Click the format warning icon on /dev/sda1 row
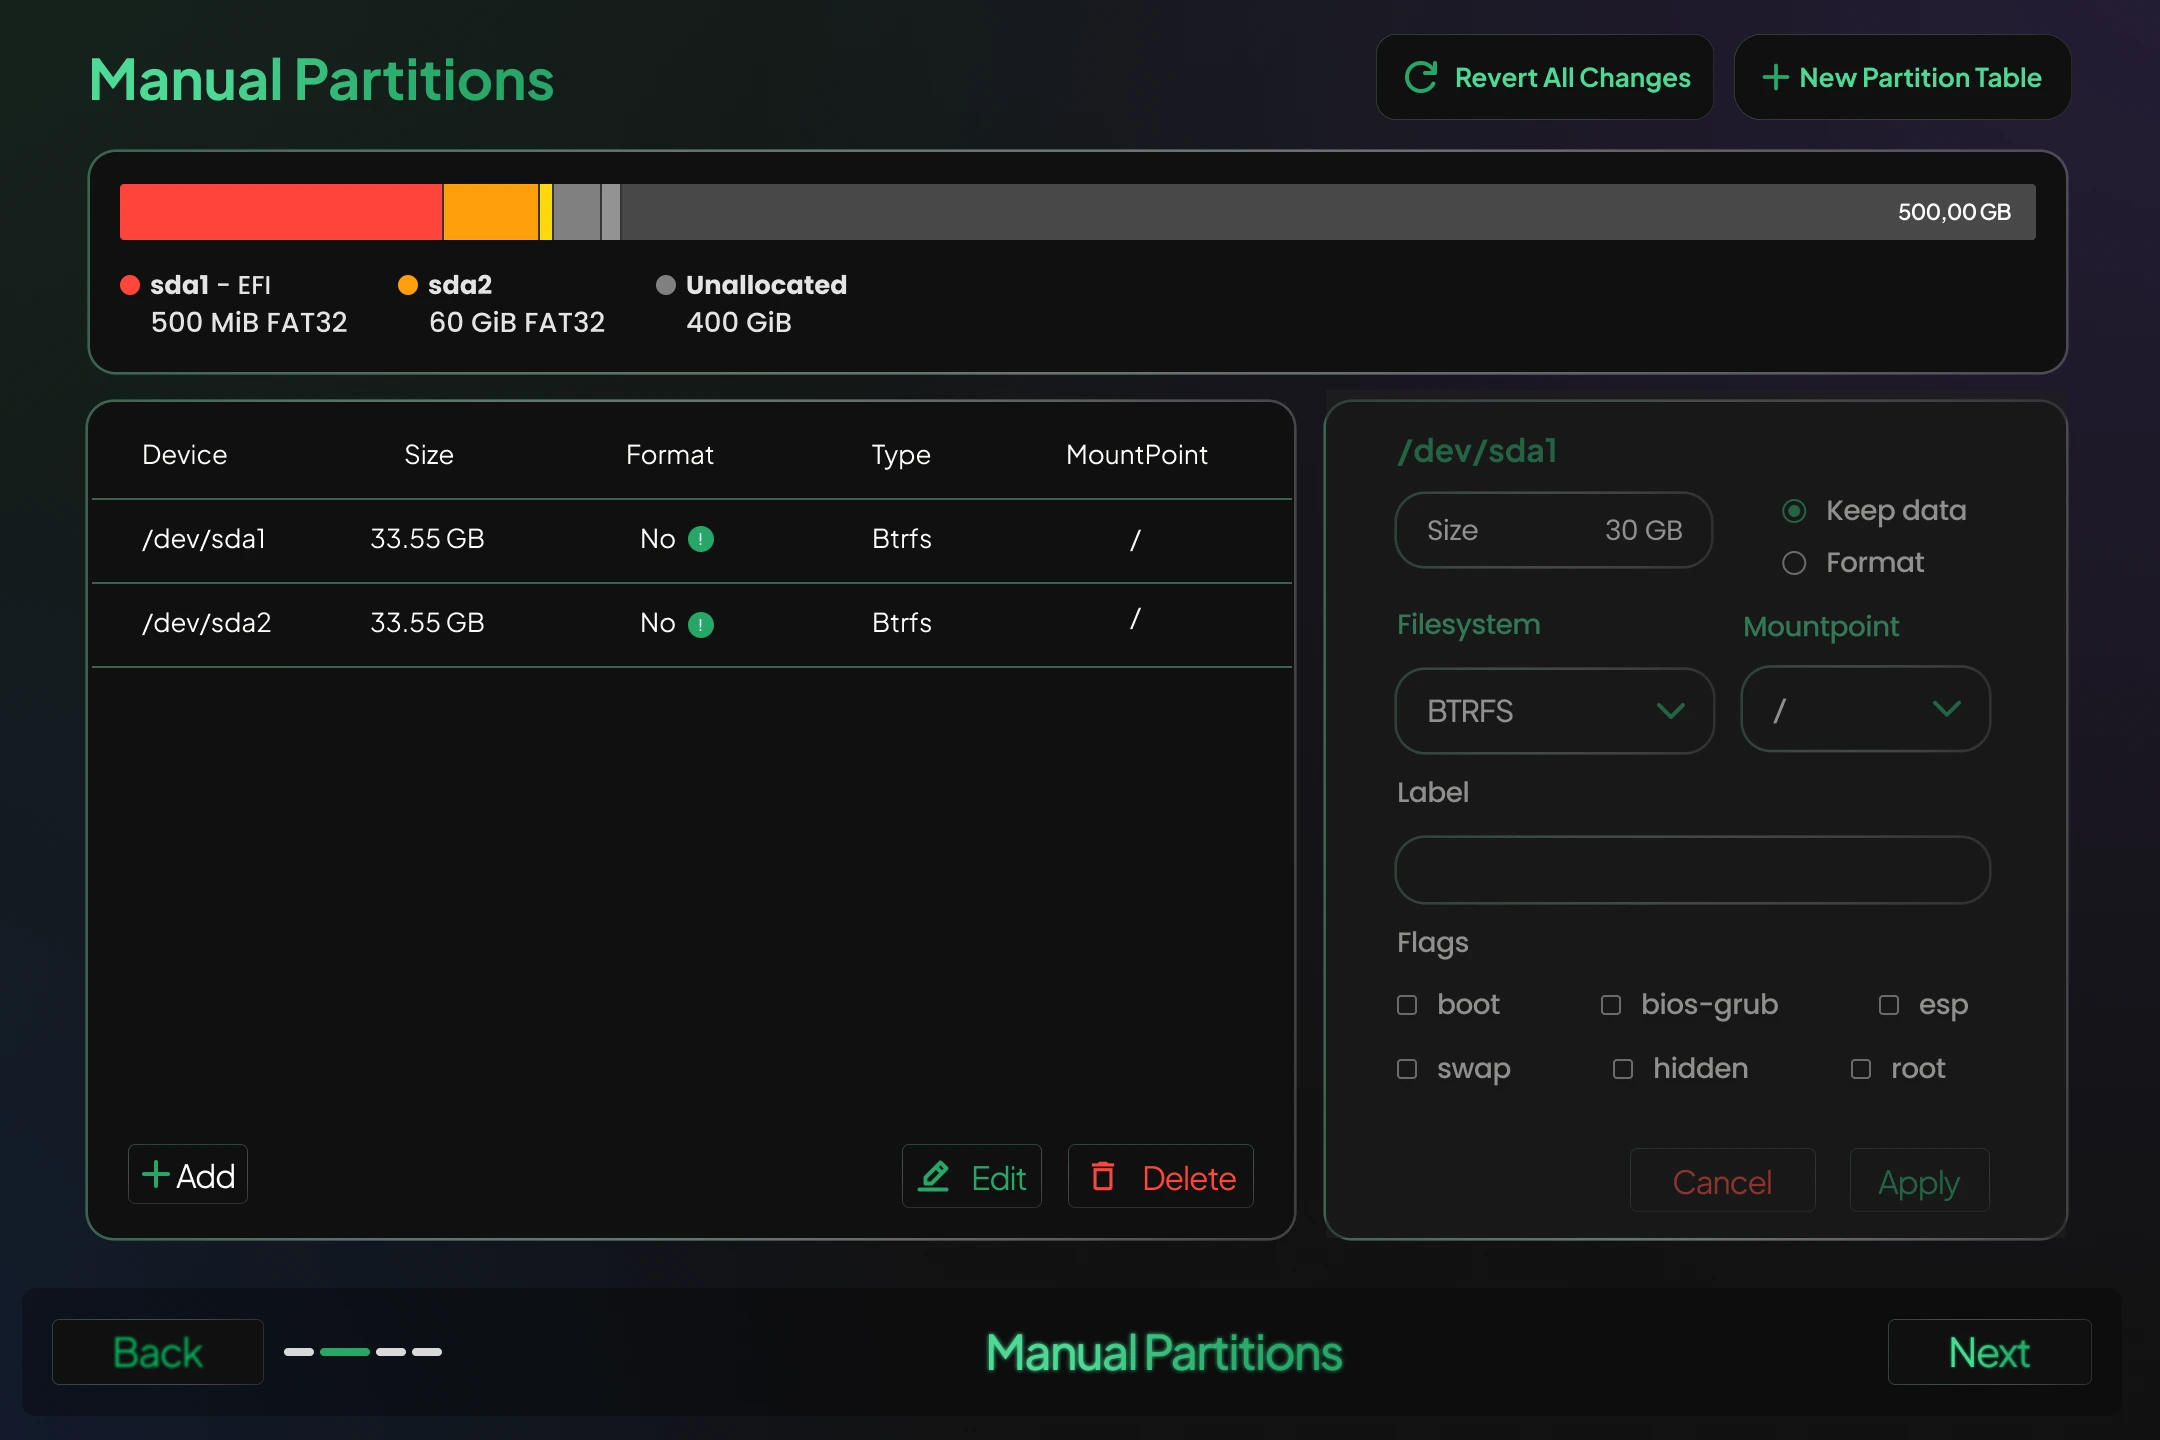The width and height of the screenshot is (2160, 1440). 700,539
